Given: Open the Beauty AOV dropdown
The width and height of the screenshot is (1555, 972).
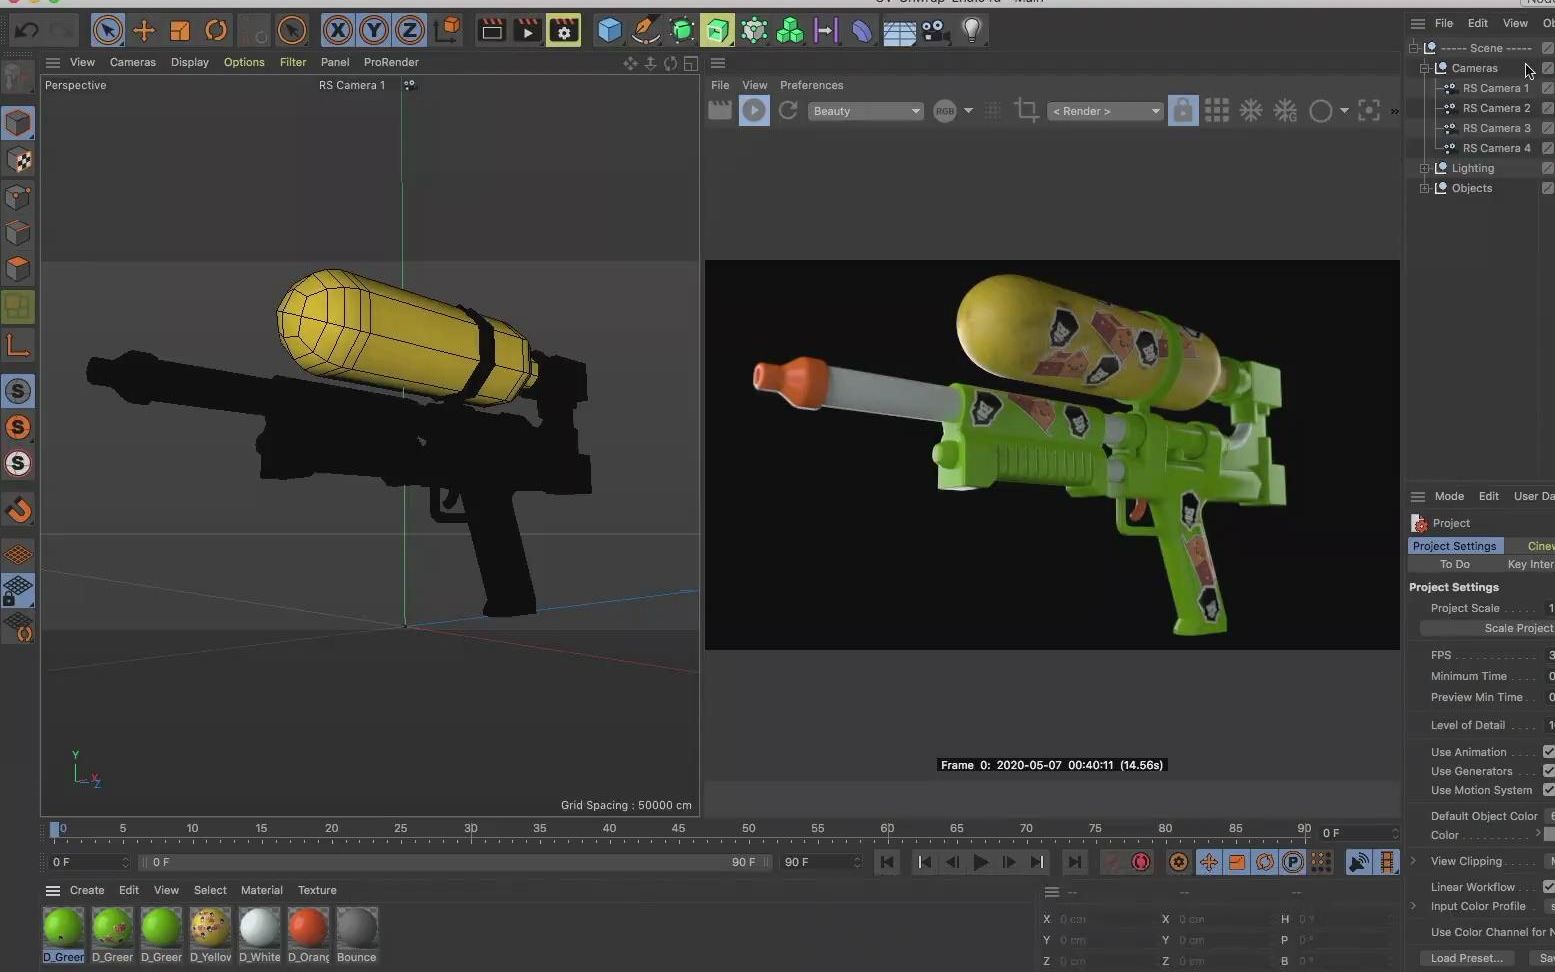Looking at the screenshot, I should tap(865, 111).
